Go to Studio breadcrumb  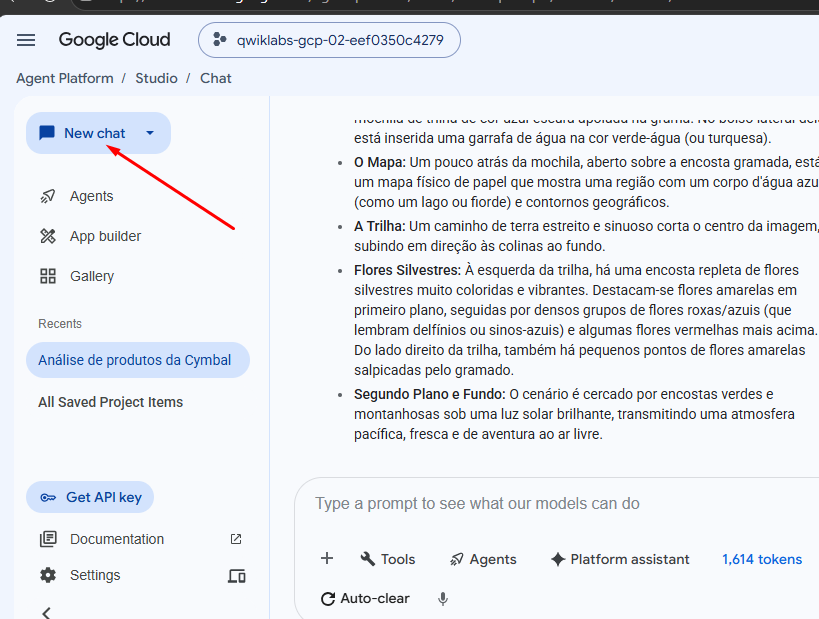(x=156, y=78)
